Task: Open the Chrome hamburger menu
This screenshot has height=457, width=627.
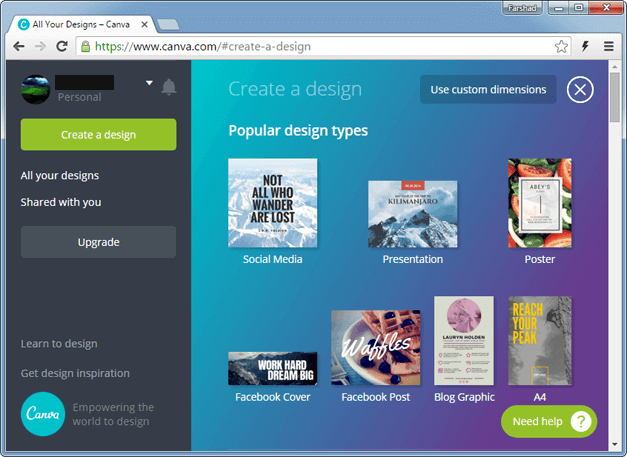Action: coord(608,46)
